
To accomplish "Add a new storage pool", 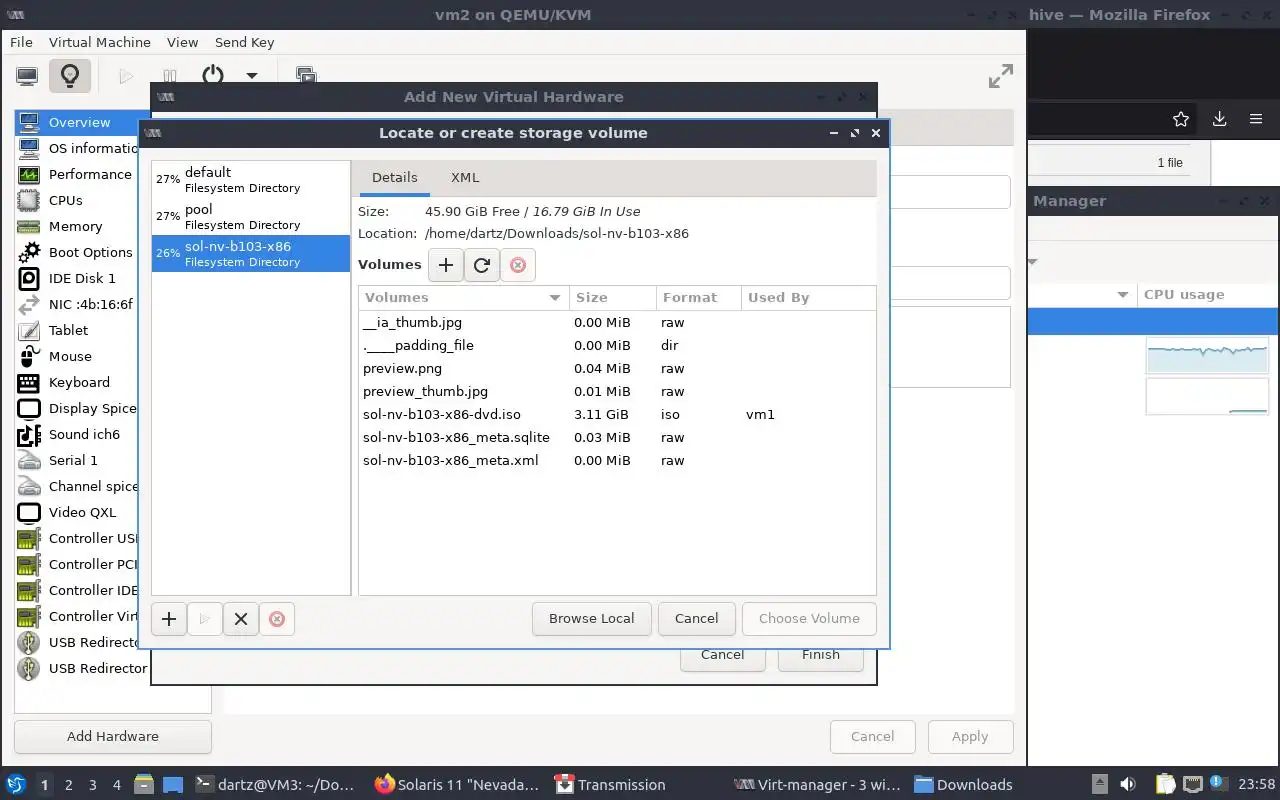I will point(169,619).
